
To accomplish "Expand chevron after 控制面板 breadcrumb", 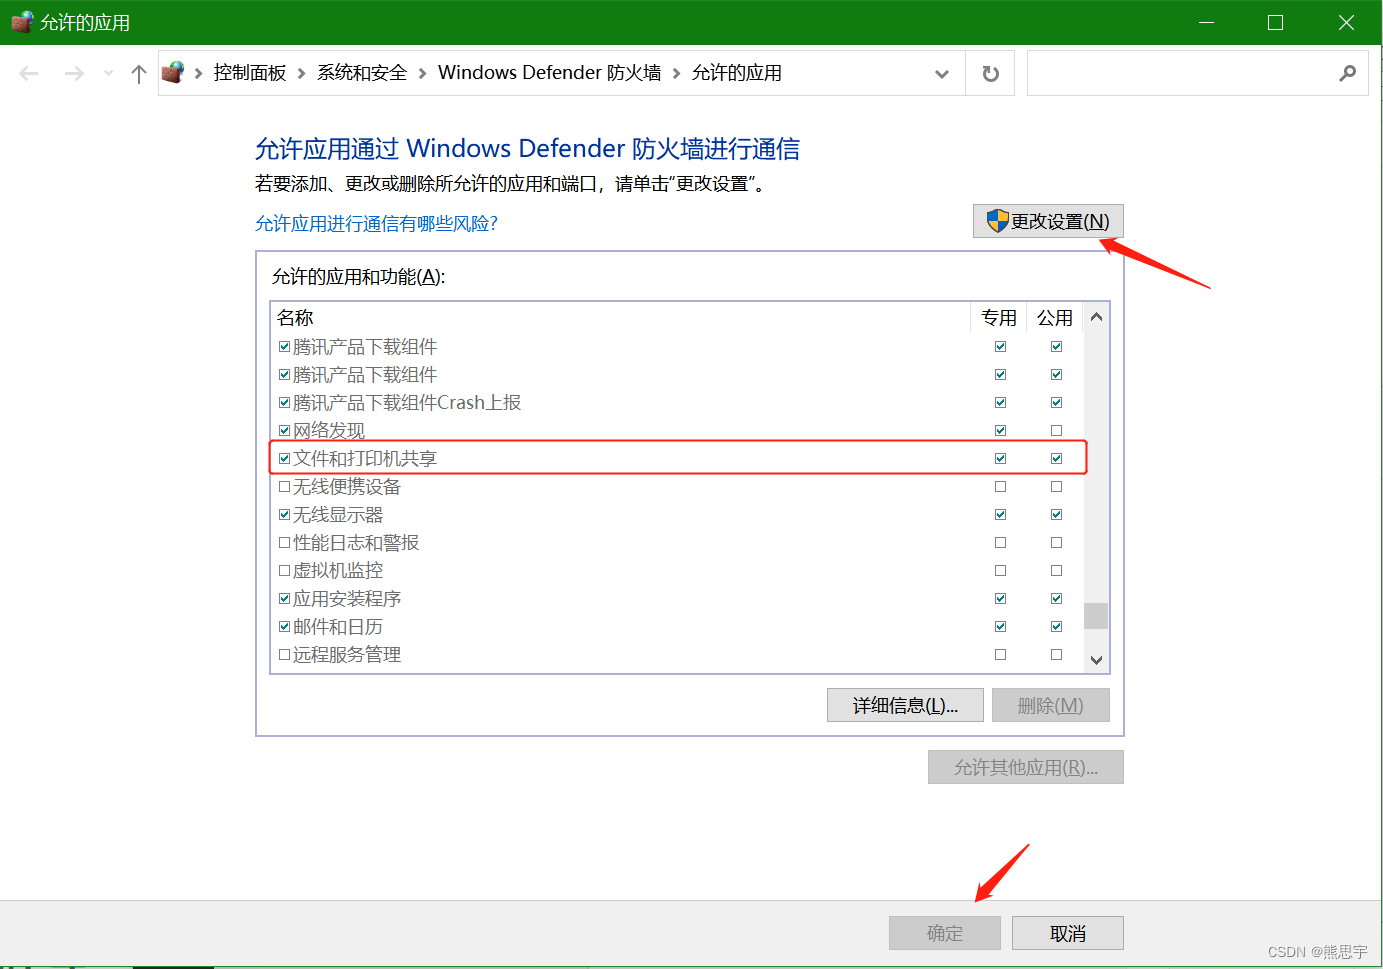I will pos(301,73).
